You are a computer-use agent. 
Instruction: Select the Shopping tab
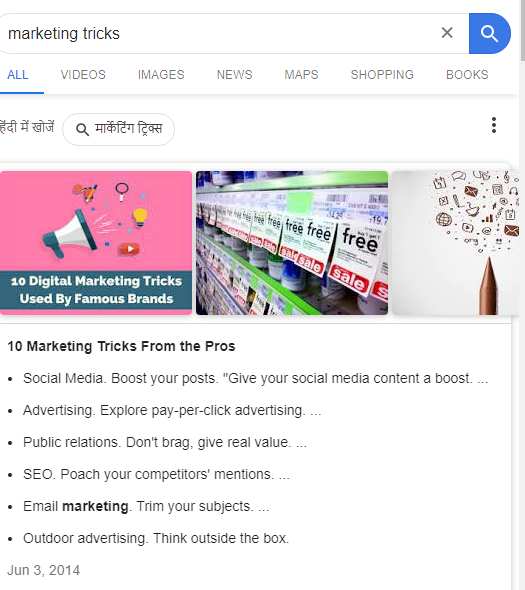click(382, 75)
